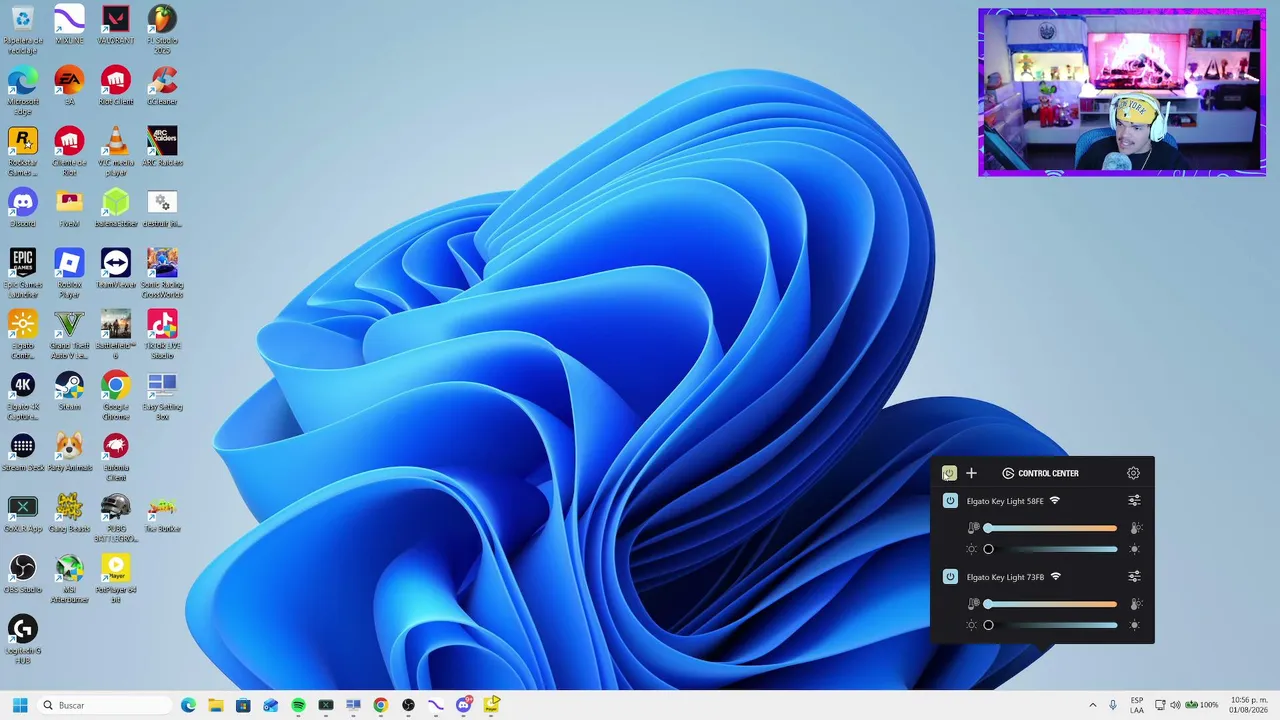Image resolution: width=1280 pixels, height=720 pixels.
Task: Open File Explorer from the taskbar
Action: (215, 705)
